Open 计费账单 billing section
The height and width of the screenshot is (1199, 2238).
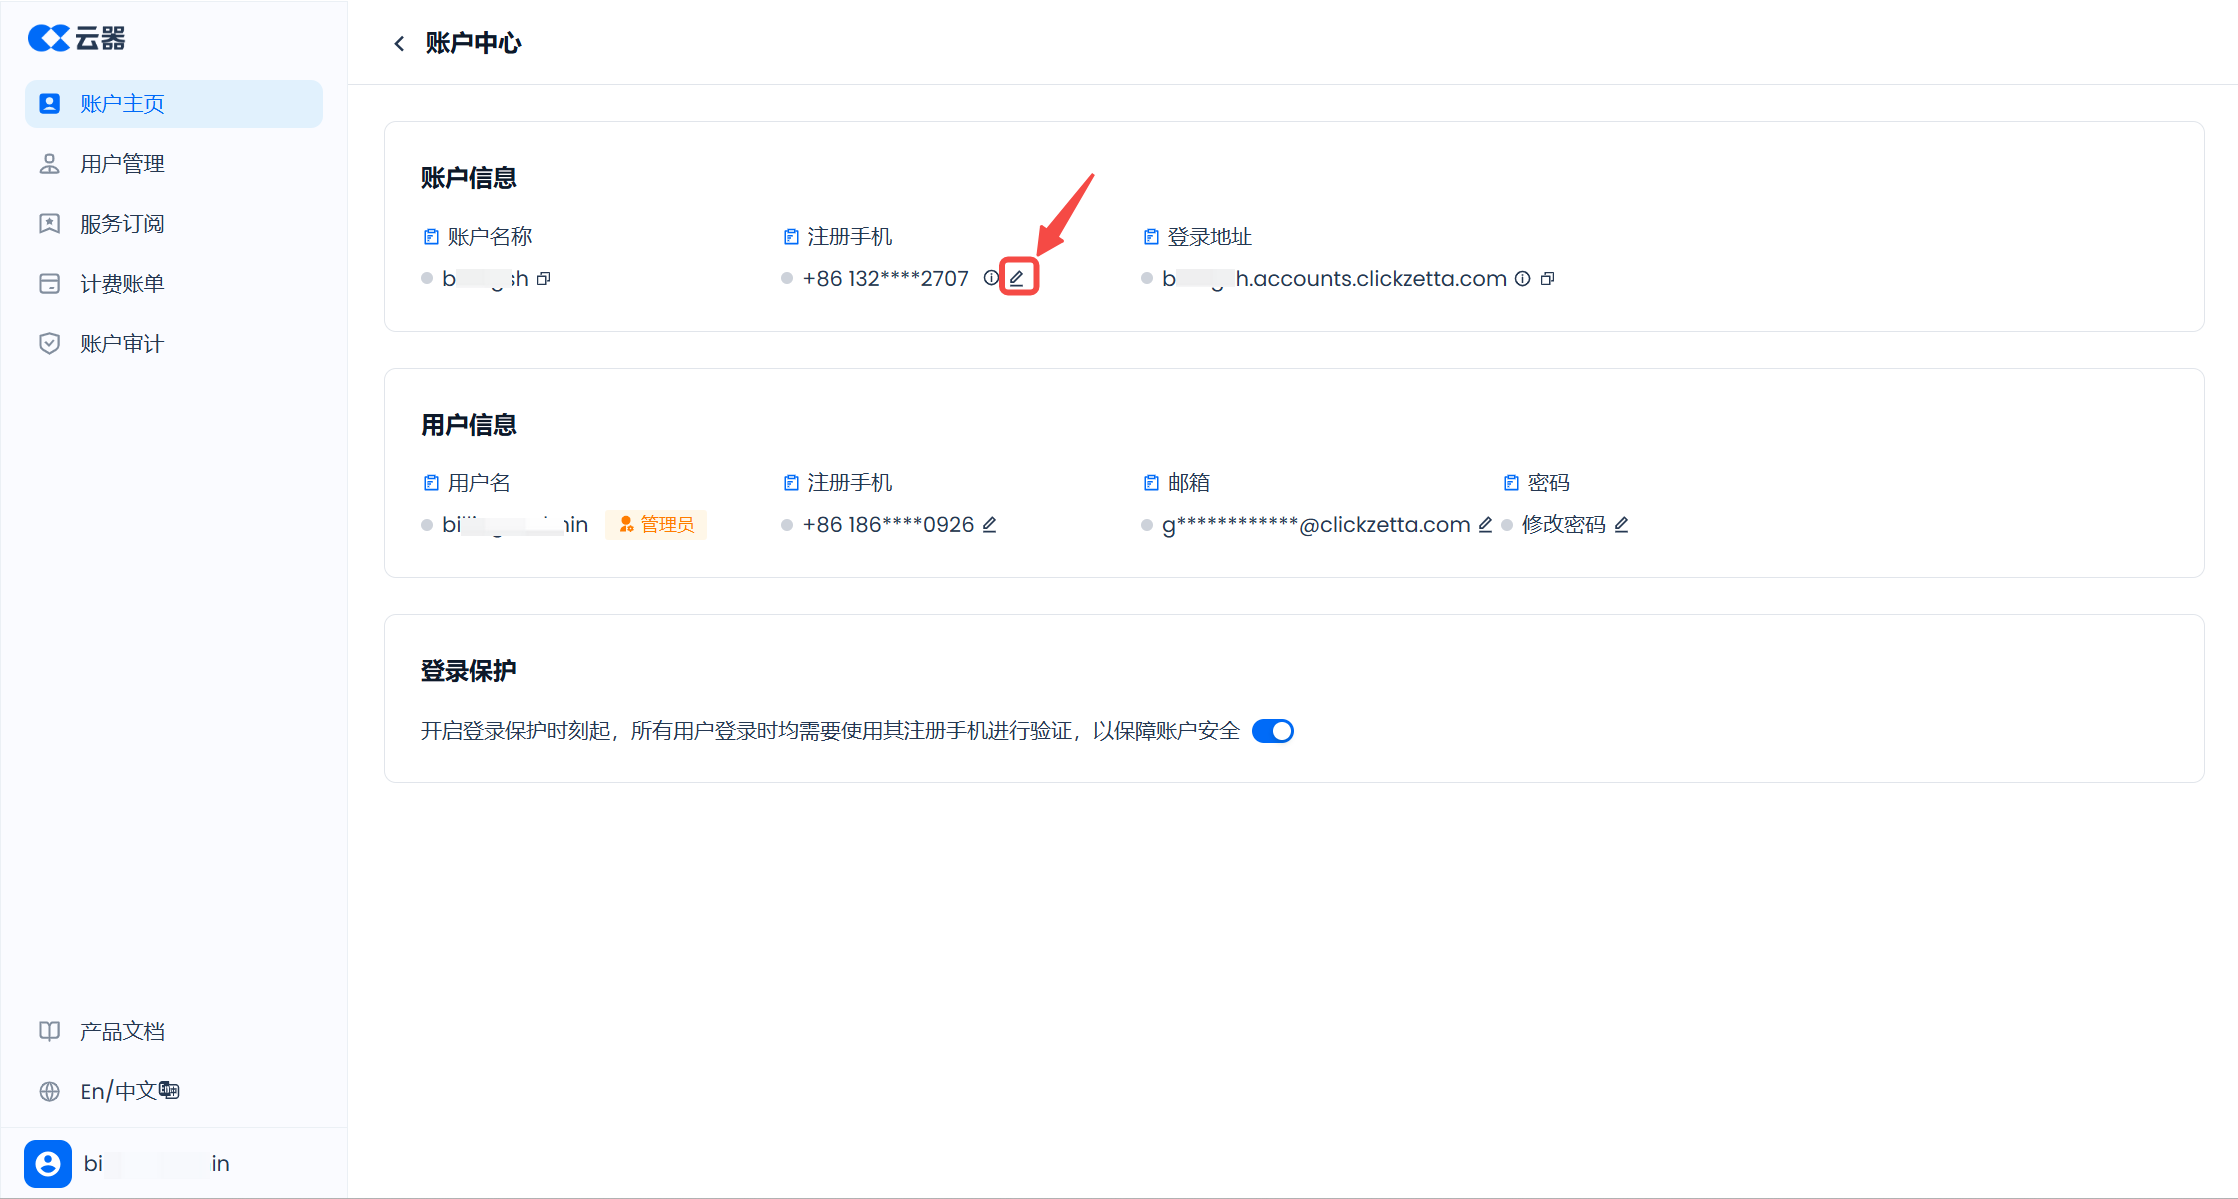coord(122,284)
